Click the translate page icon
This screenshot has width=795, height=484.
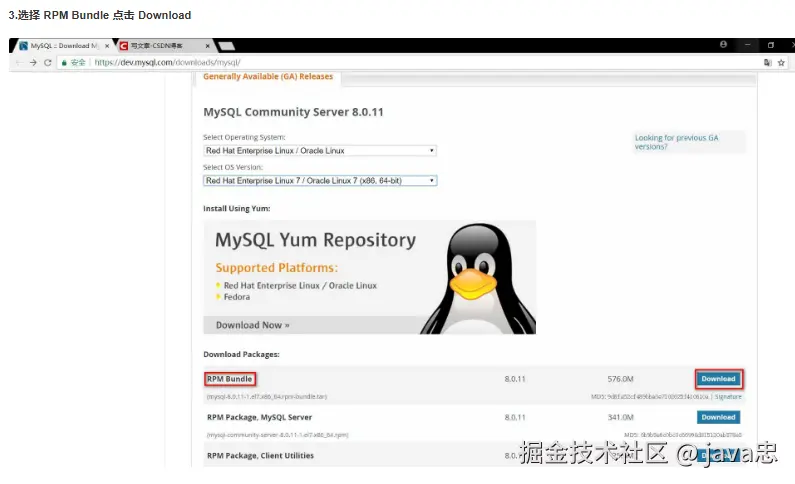tap(767, 62)
